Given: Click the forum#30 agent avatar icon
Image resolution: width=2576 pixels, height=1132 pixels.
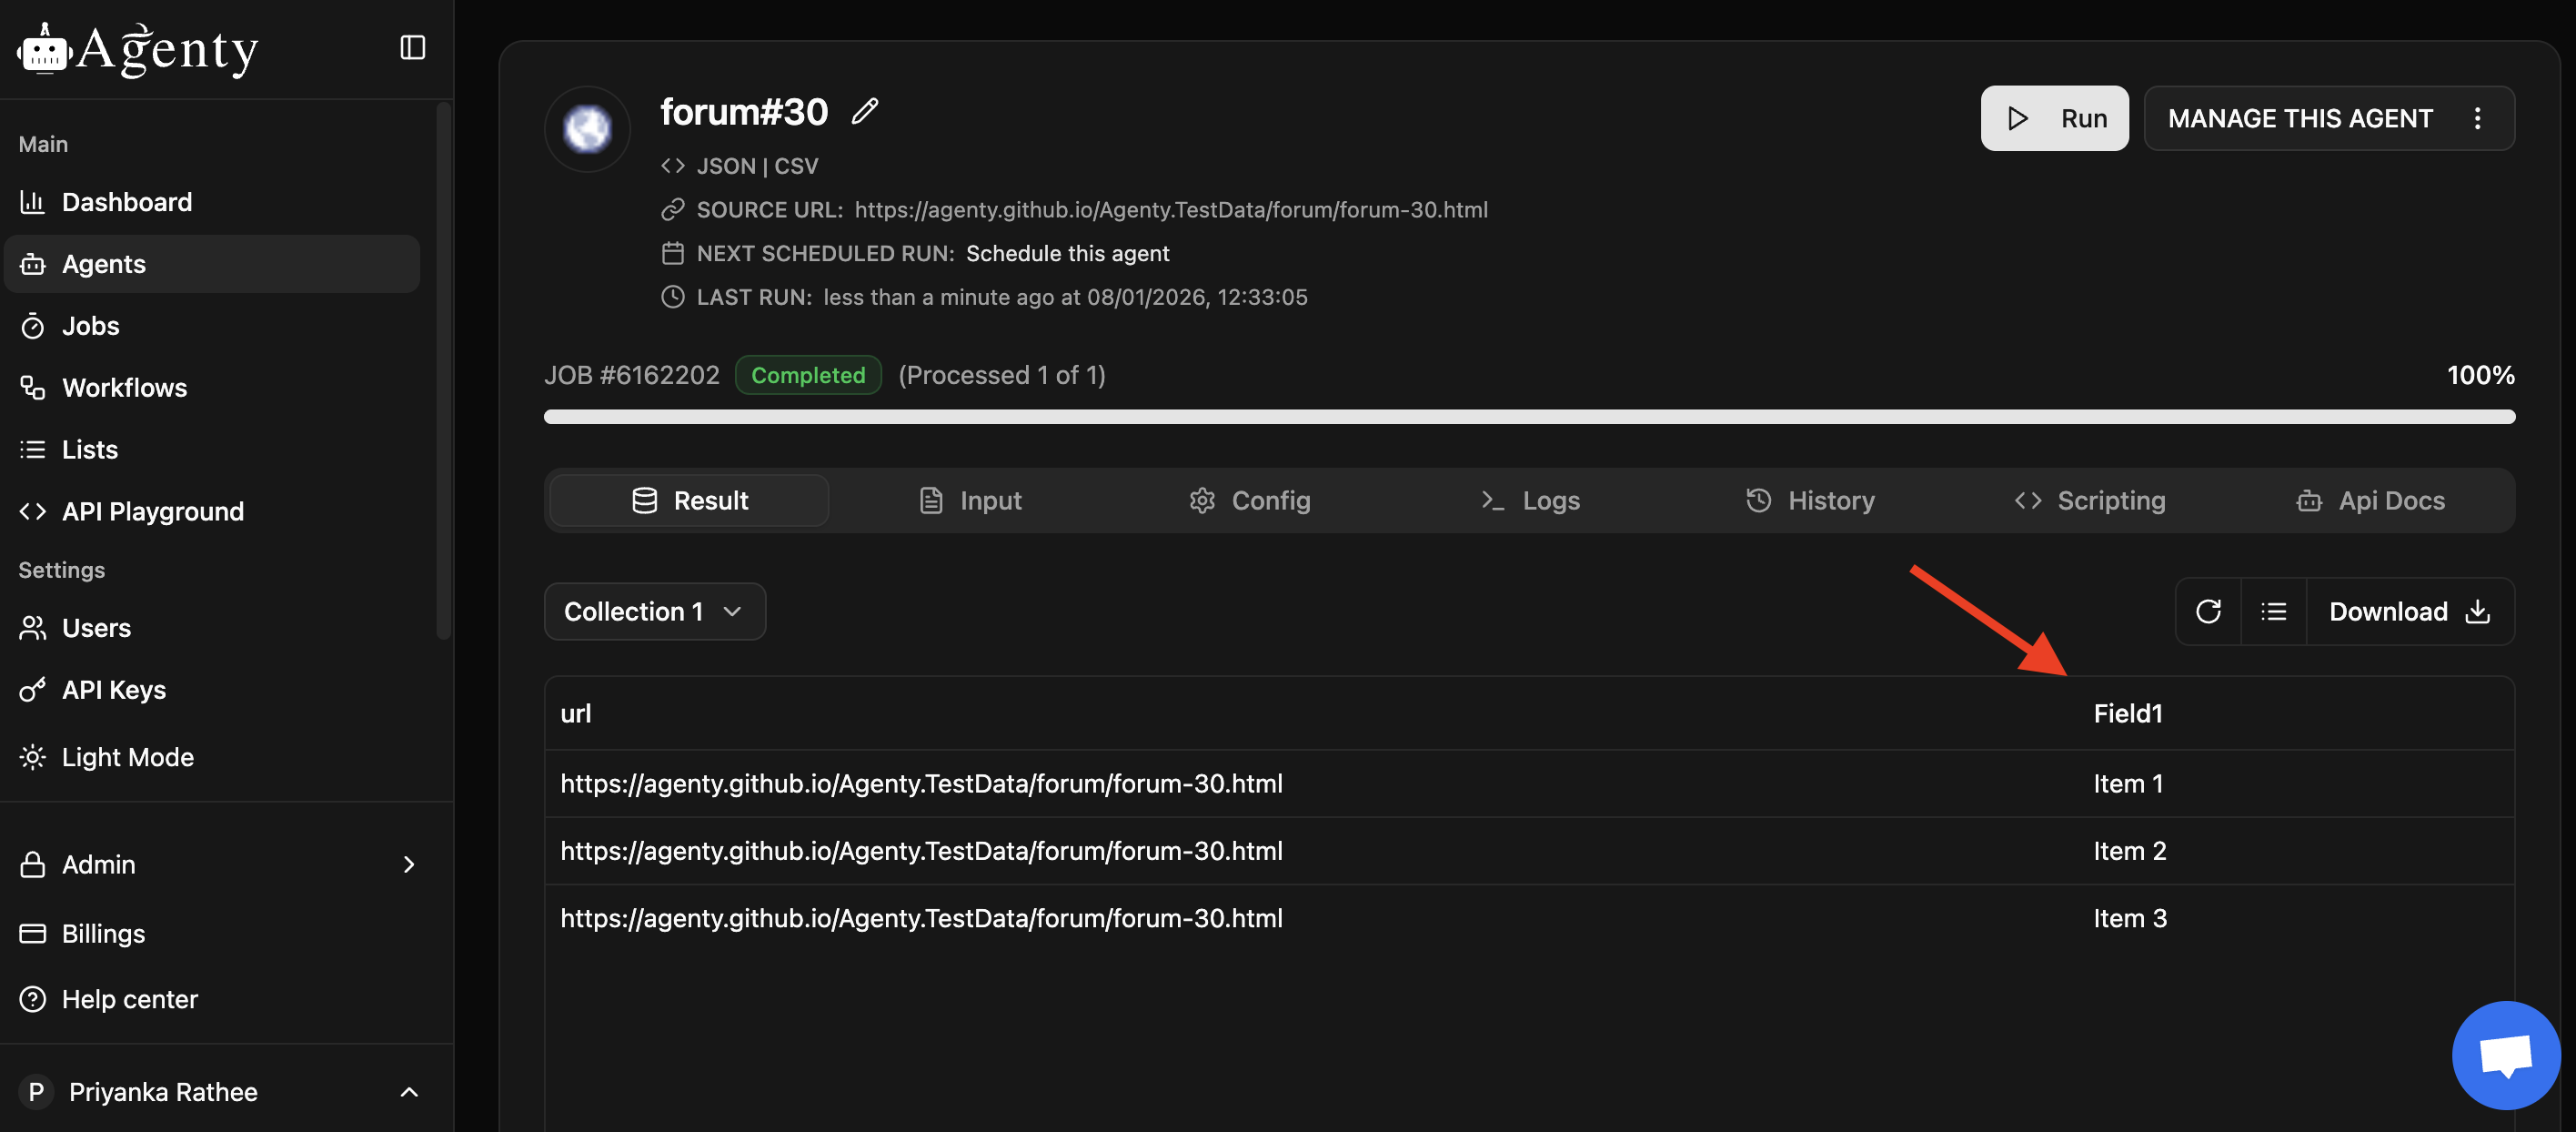Looking at the screenshot, I should click(x=587, y=129).
